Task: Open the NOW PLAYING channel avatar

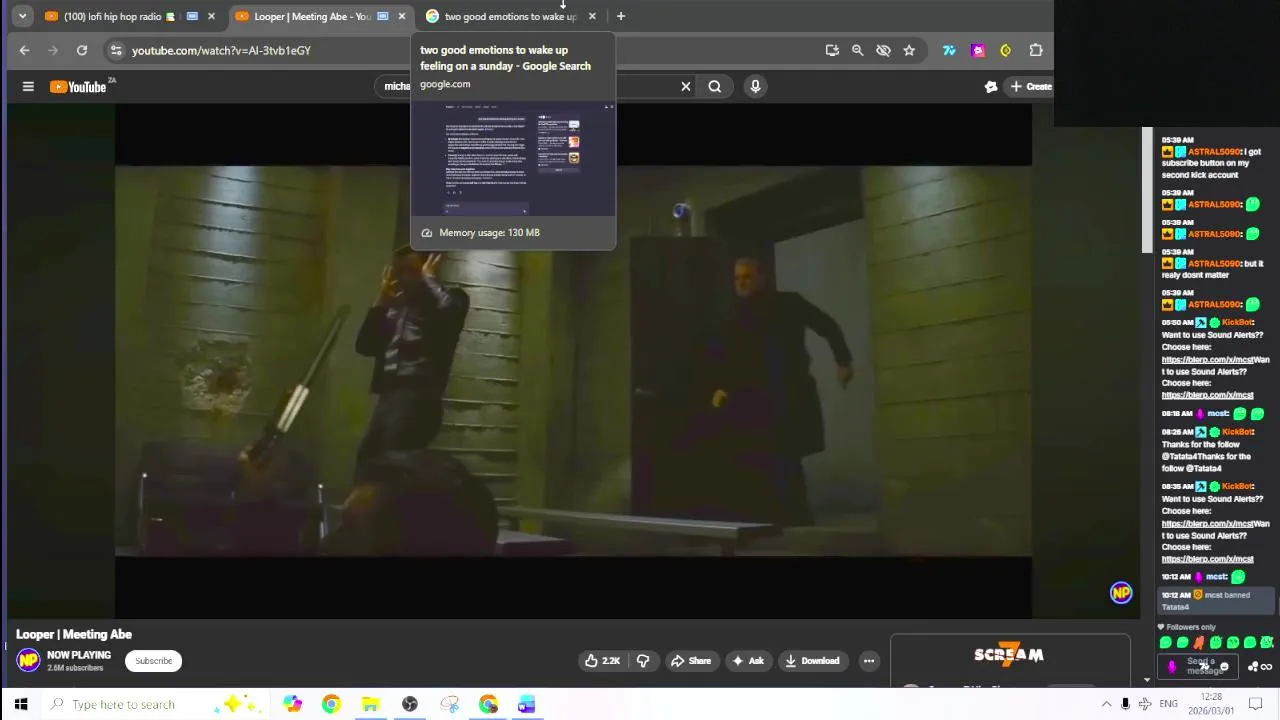Action: tap(28, 660)
